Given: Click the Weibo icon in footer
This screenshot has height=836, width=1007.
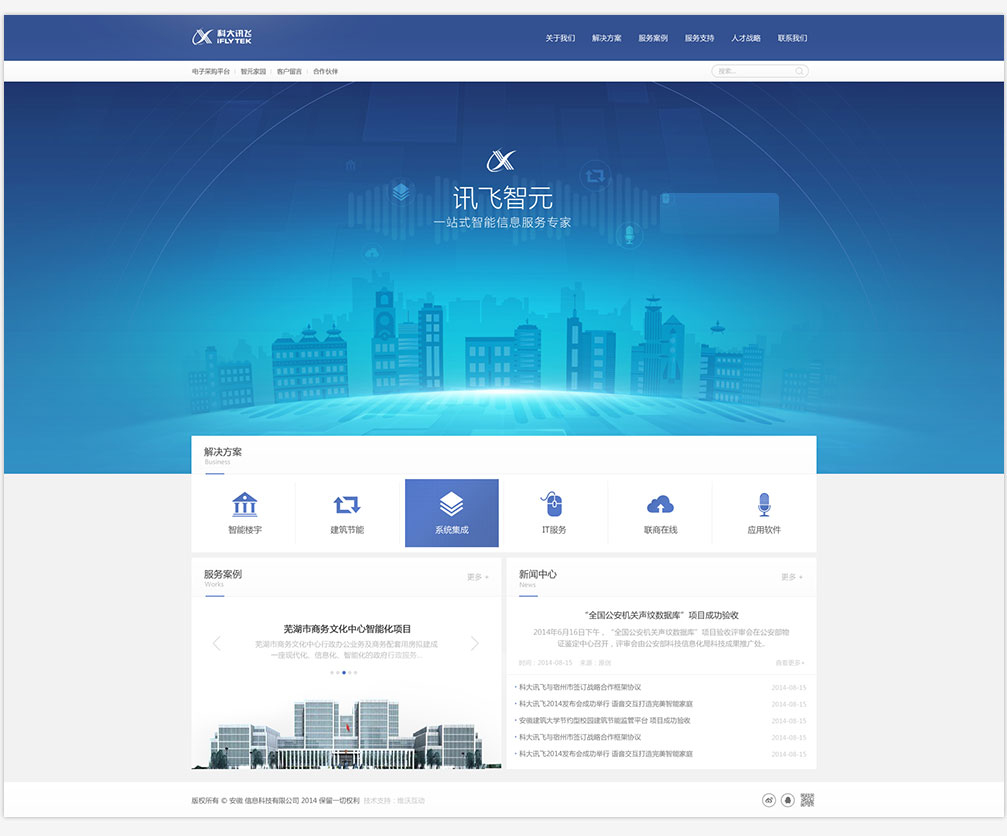Looking at the screenshot, I should (769, 800).
